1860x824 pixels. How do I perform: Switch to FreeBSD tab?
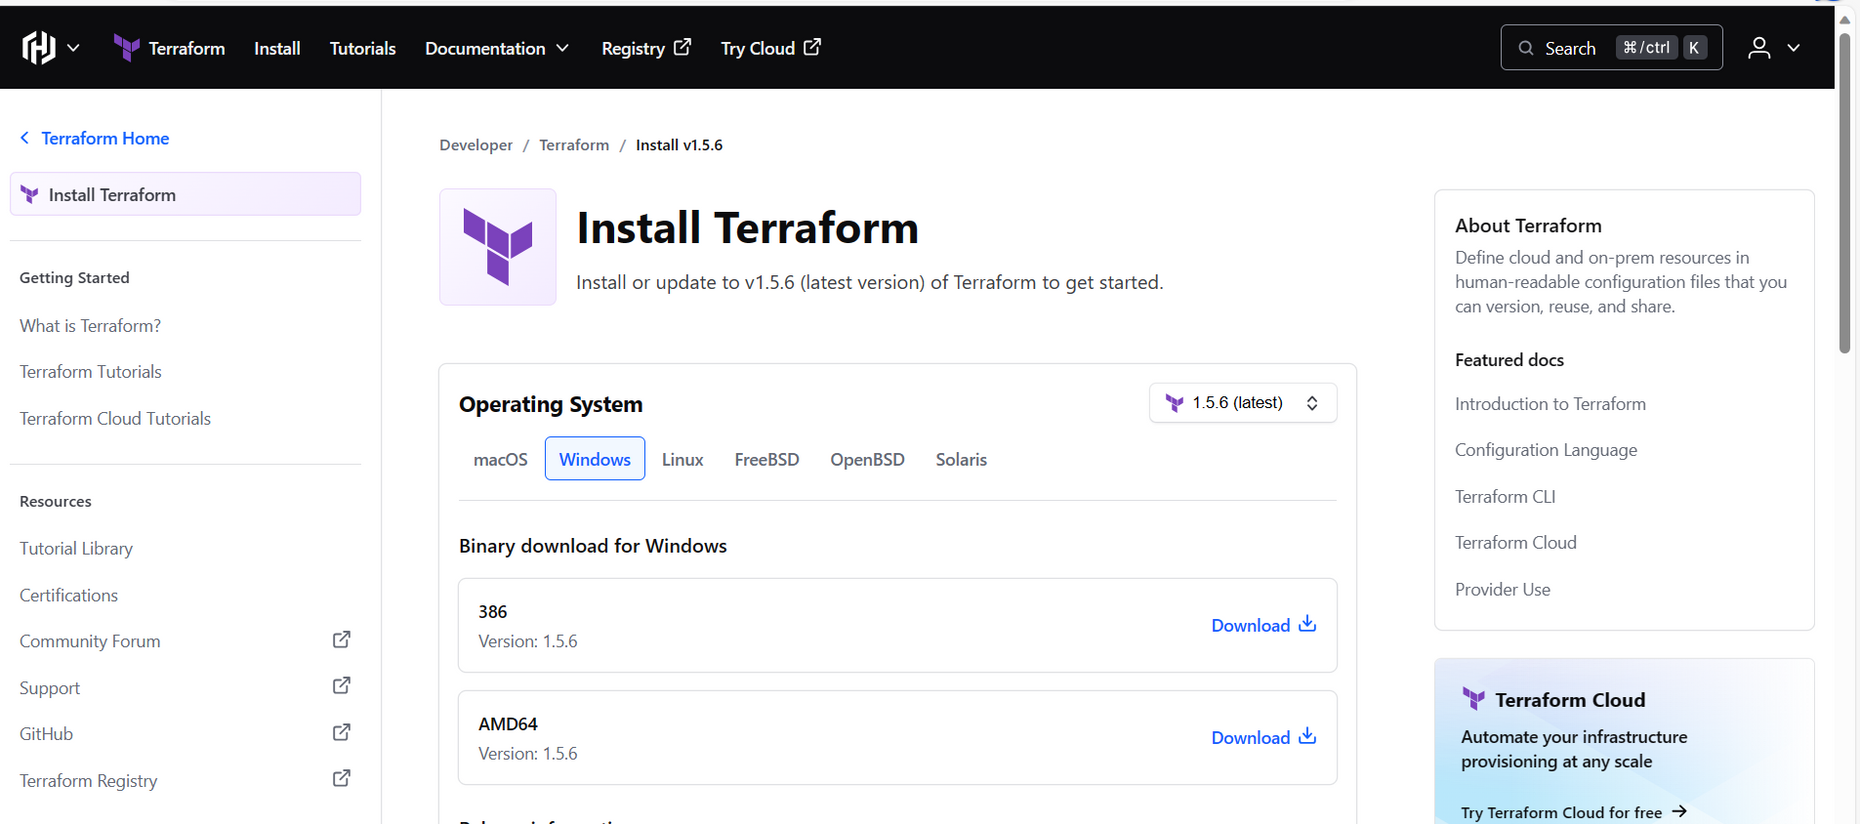767,459
